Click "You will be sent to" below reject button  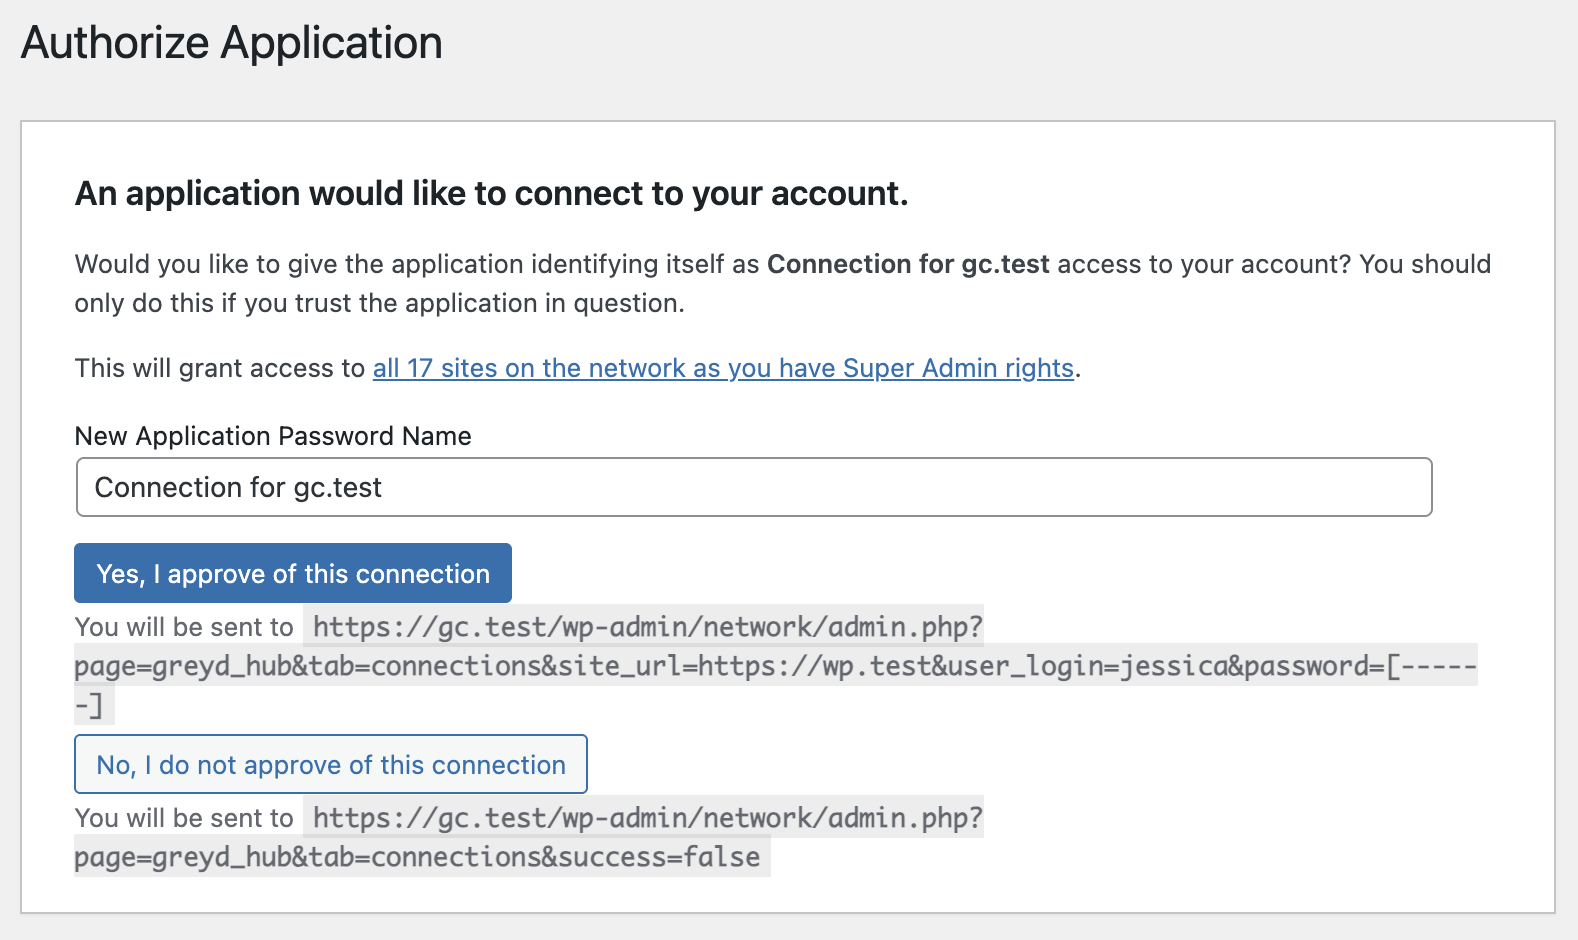pyautogui.click(x=184, y=818)
